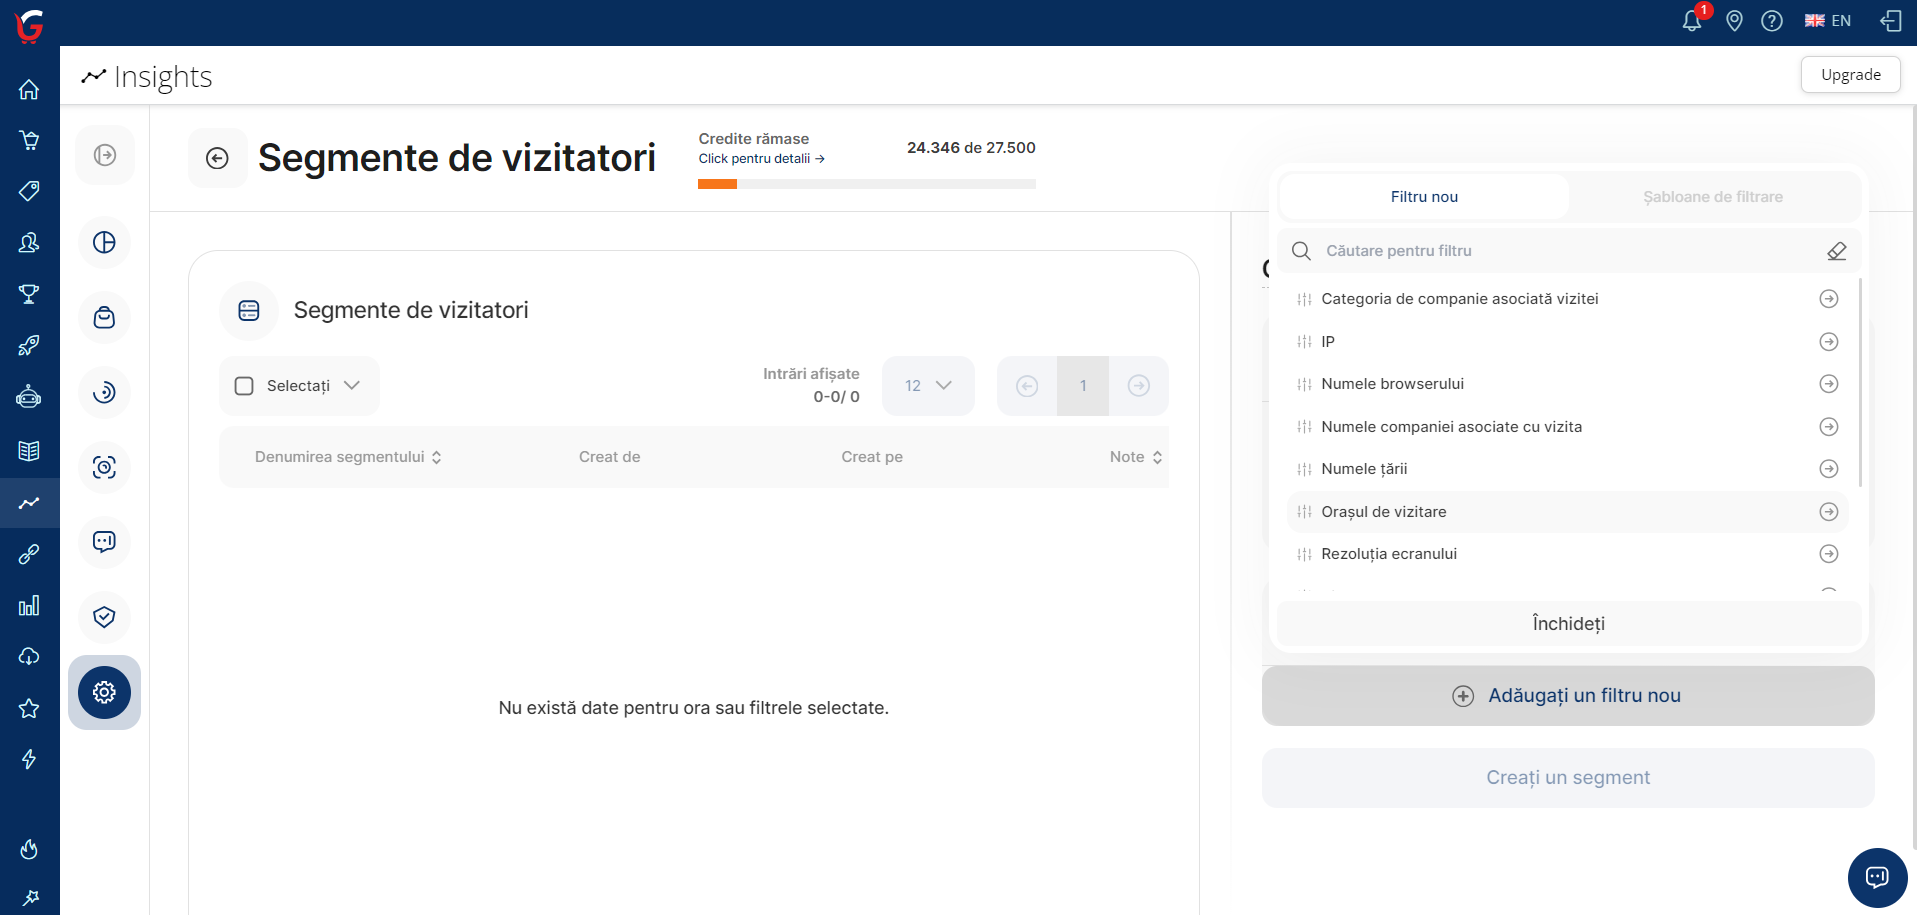Open the pie chart overview submenu icon

pos(104,243)
